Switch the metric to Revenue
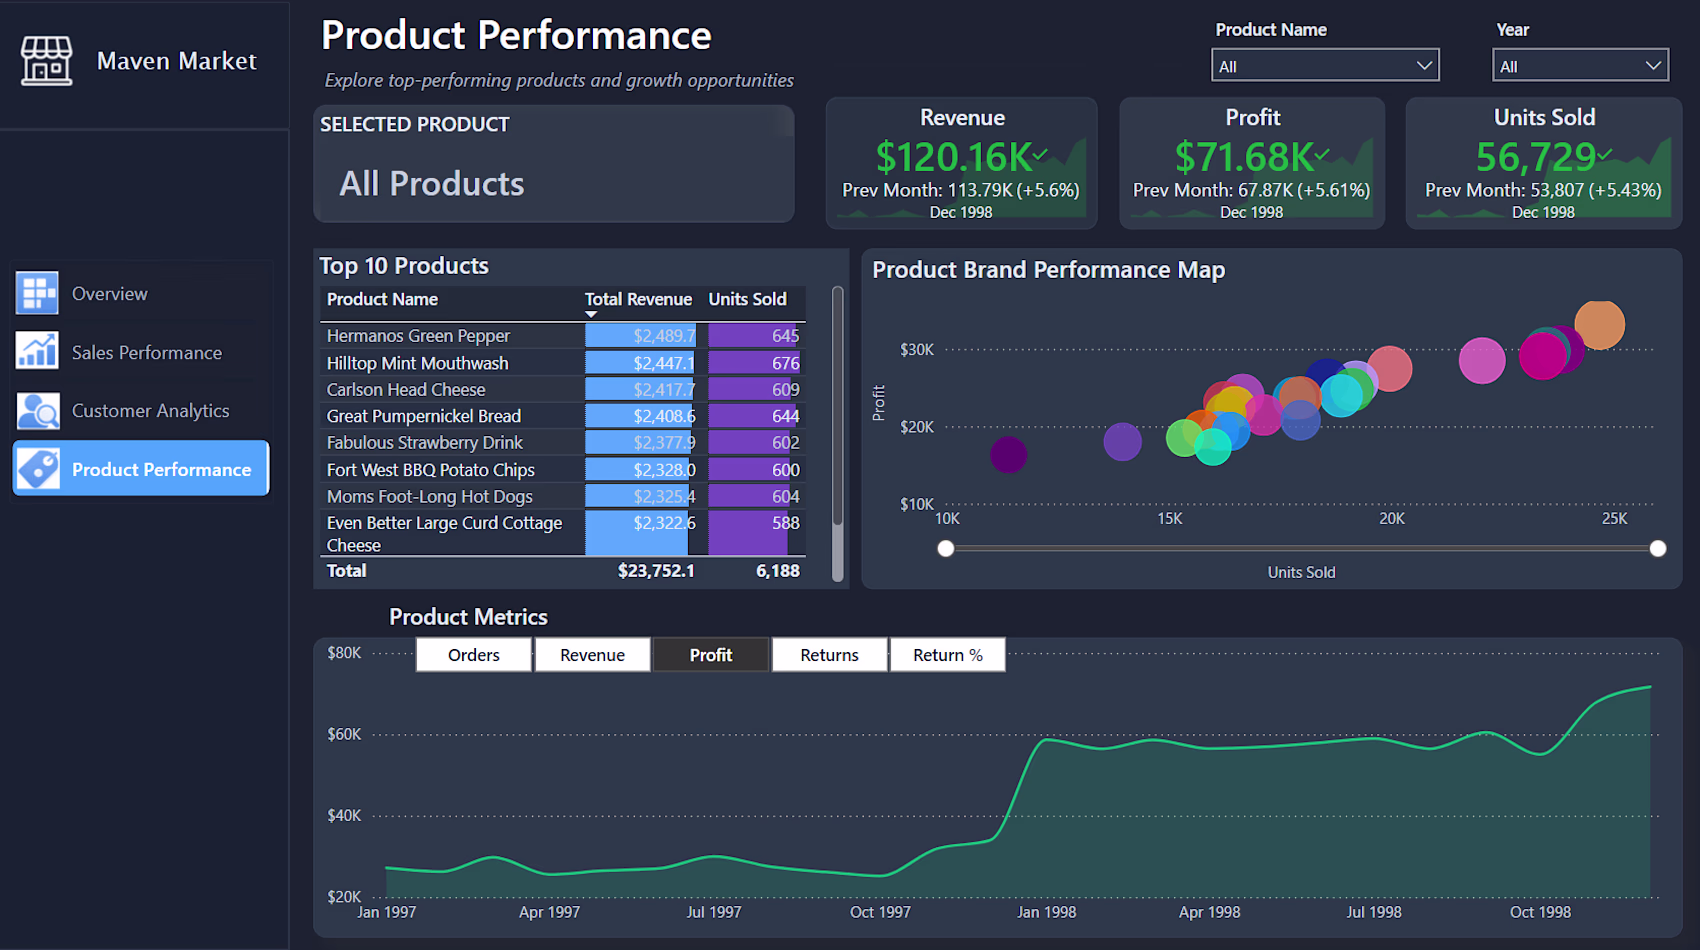The image size is (1700, 950). point(592,655)
